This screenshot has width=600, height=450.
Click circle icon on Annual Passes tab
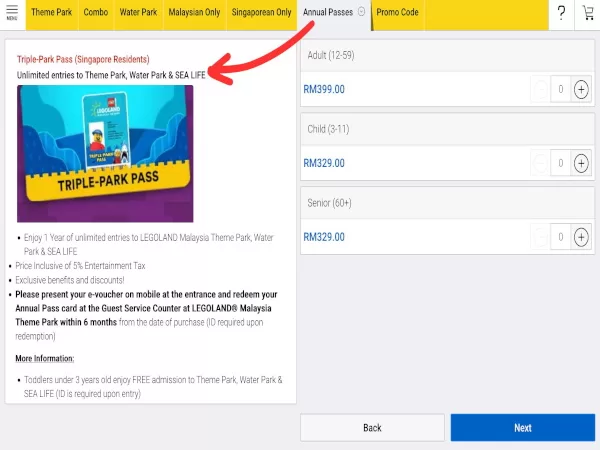click(361, 12)
